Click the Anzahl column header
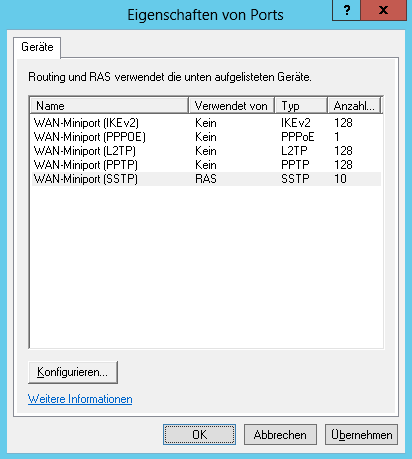 tap(354, 106)
